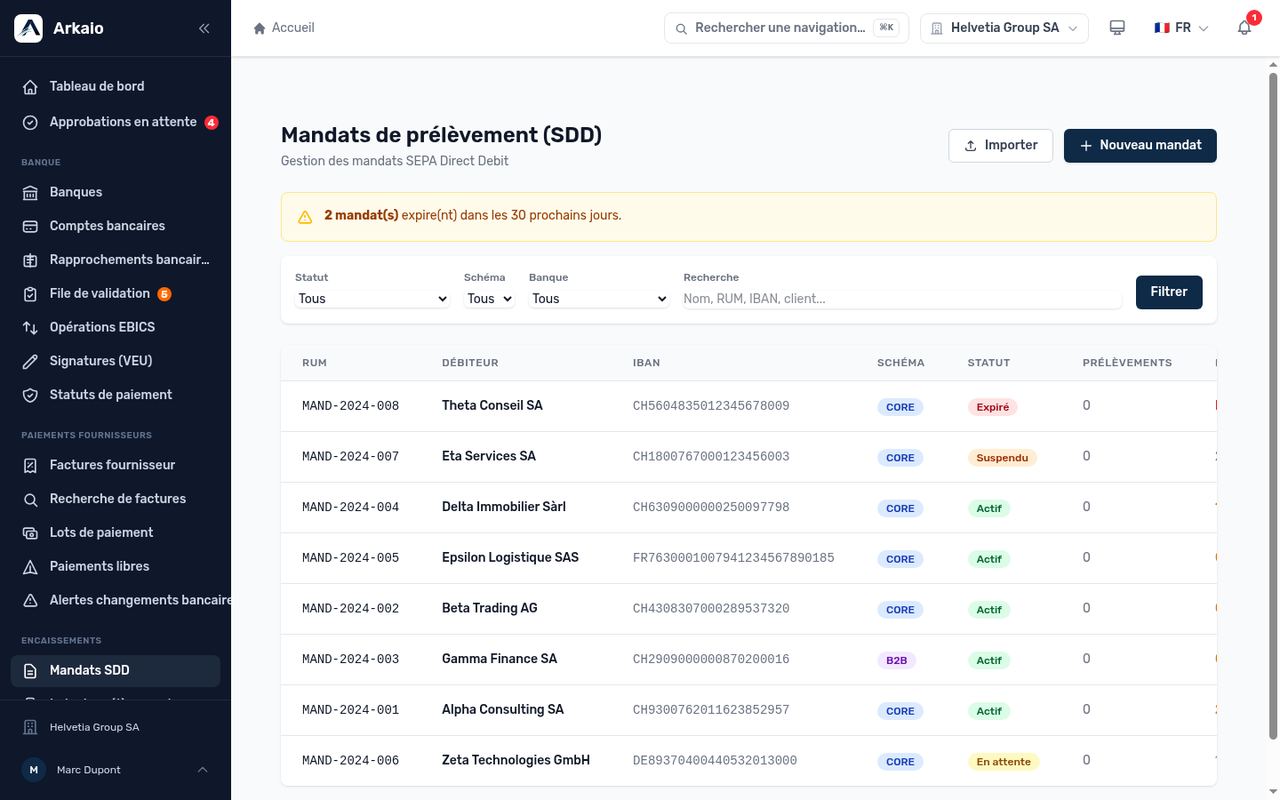Click the Statuts de paiement shield icon
Viewport: 1280px width, 800px height.
tap(30, 395)
